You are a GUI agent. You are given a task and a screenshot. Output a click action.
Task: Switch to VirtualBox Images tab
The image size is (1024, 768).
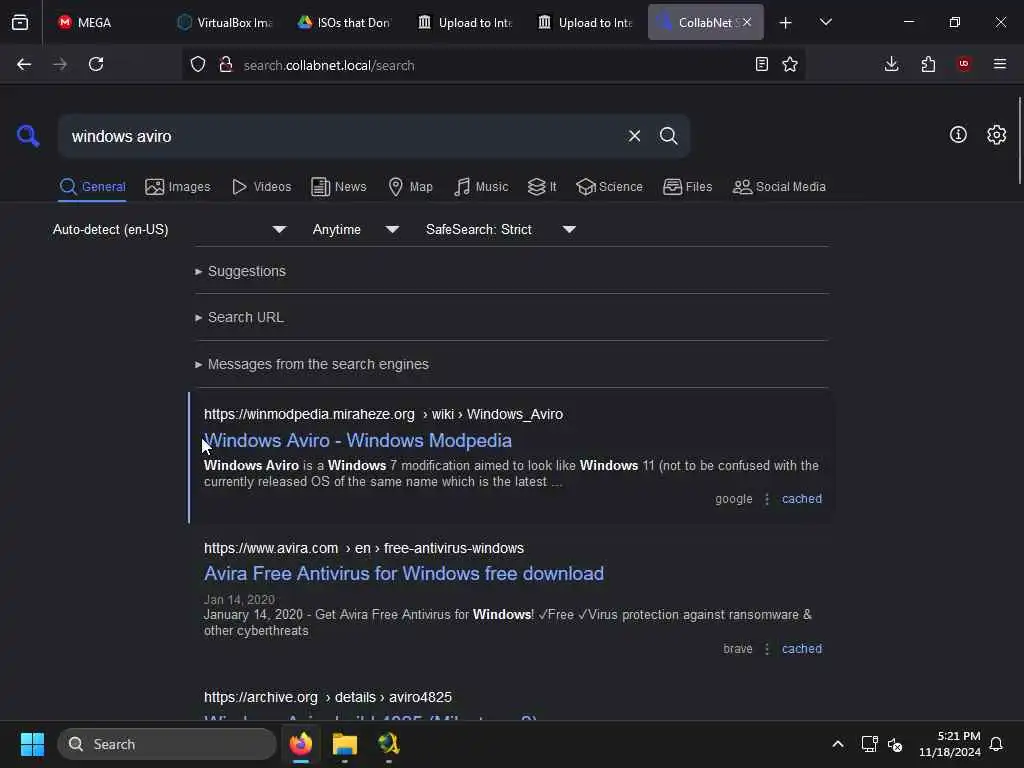pos(225,22)
